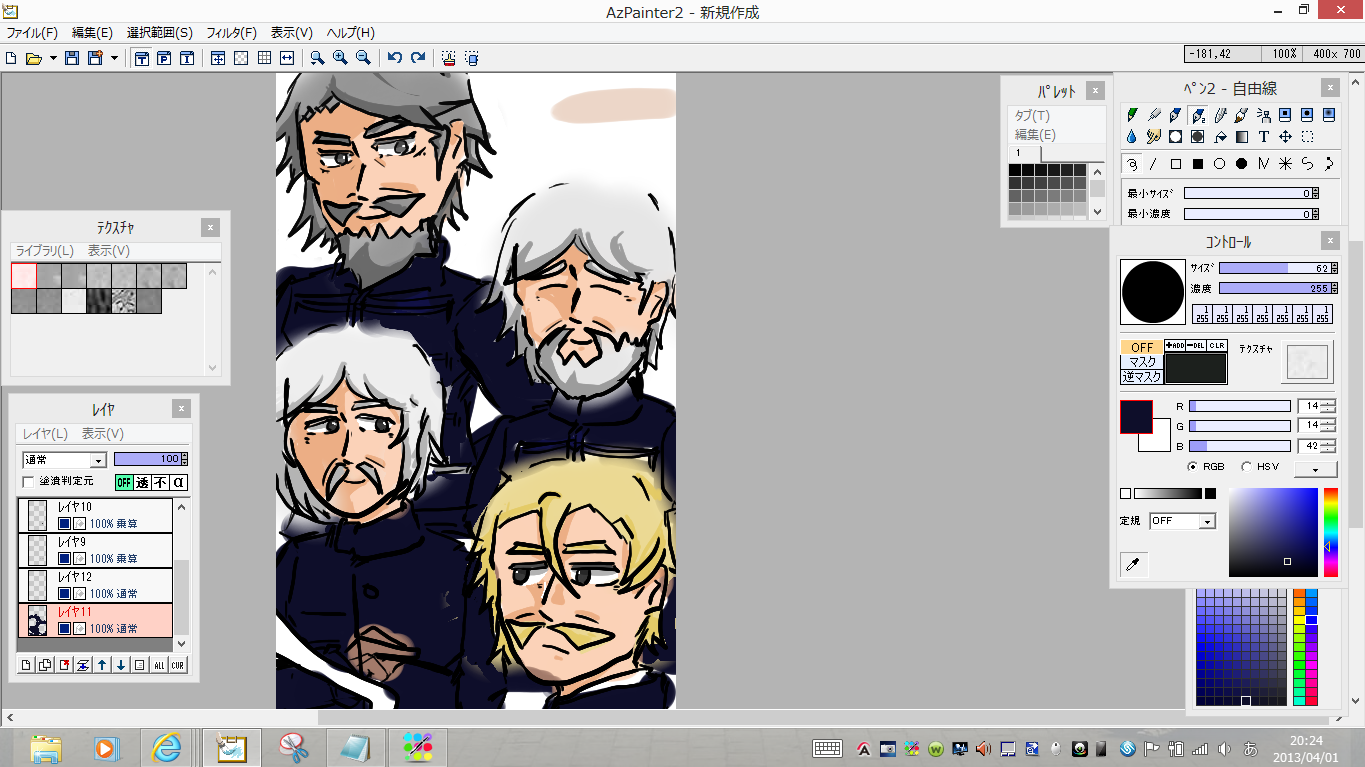Image resolution: width=1365 pixels, height=767 pixels.
Task: Choose the paint bucket fill tool
Action: tap(1220, 137)
